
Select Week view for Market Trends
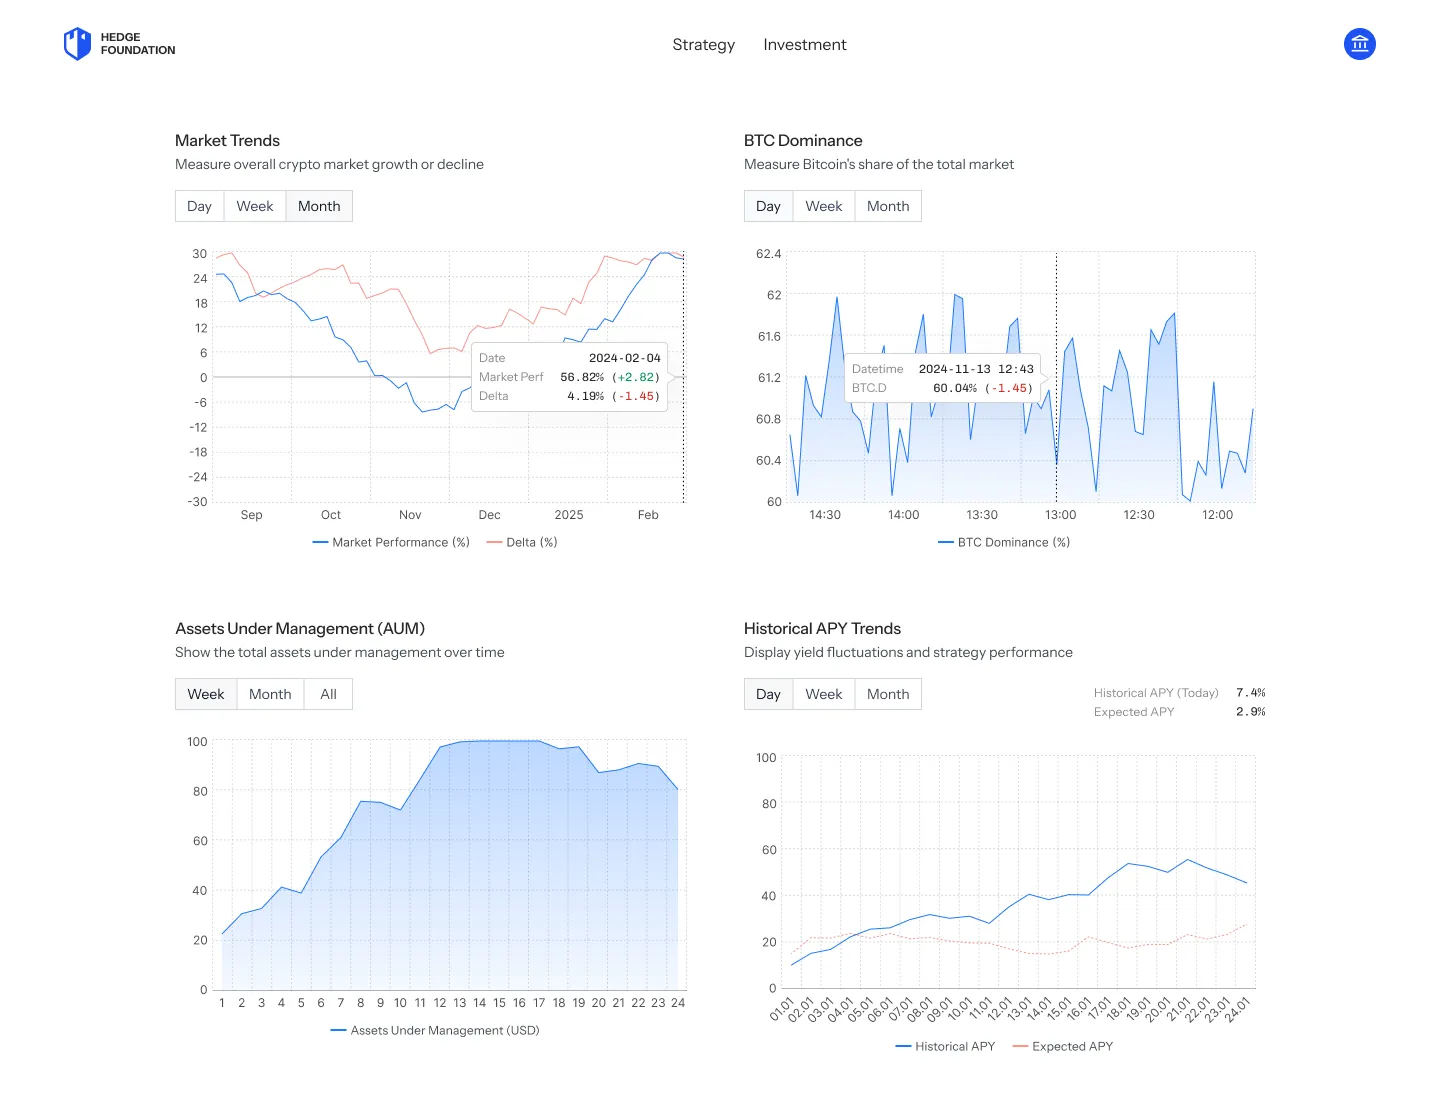click(x=255, y=205)
